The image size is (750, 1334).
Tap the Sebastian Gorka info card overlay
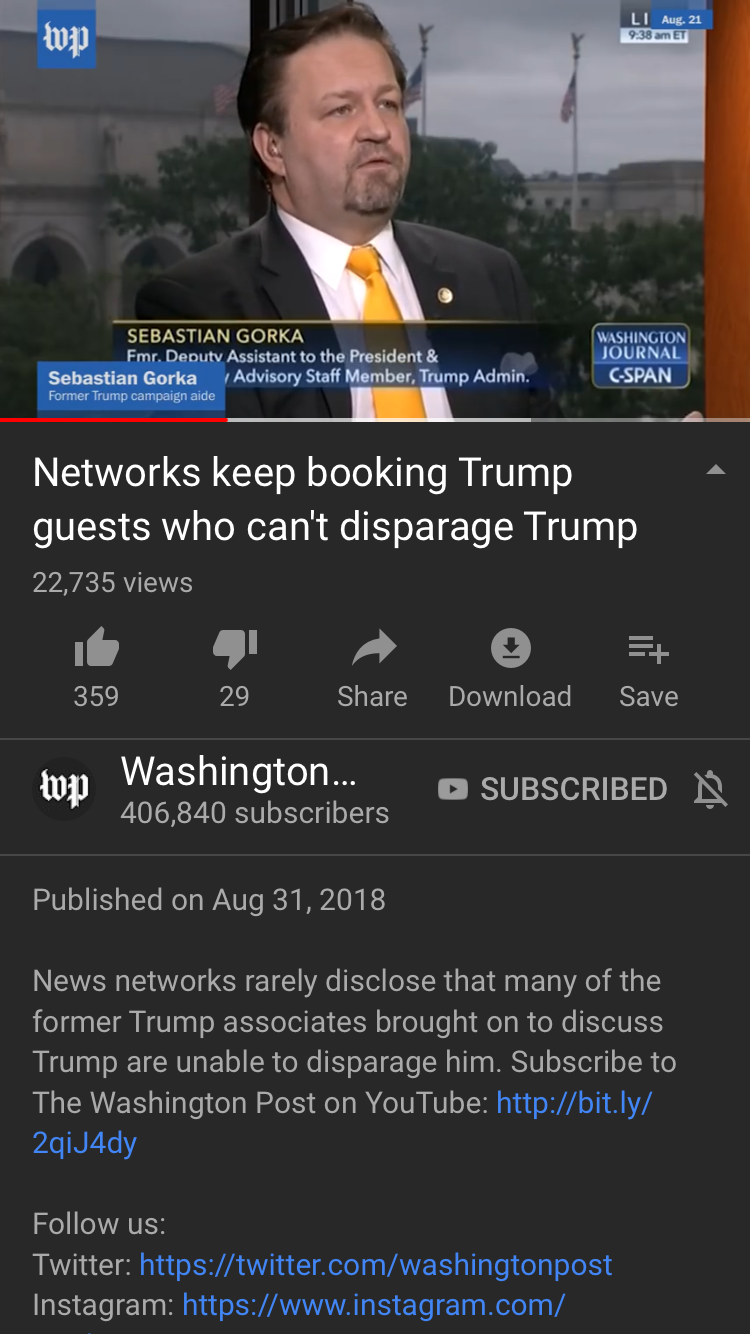tap(132, 386)
